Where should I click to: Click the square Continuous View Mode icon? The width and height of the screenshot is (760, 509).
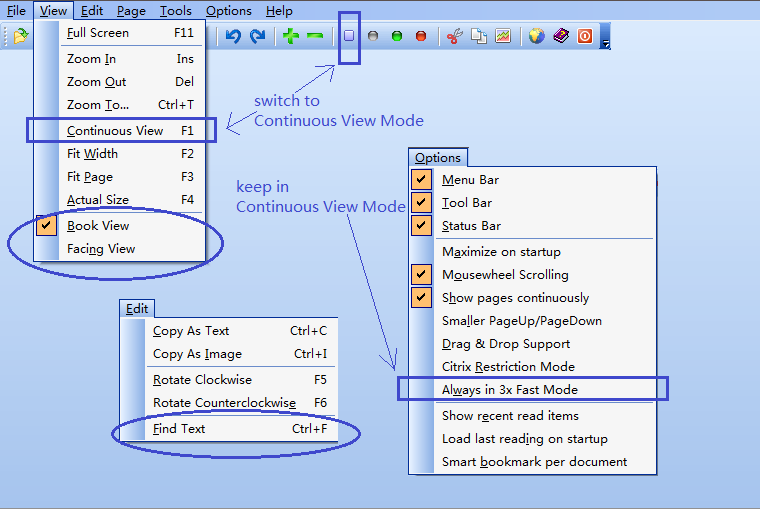349,36
